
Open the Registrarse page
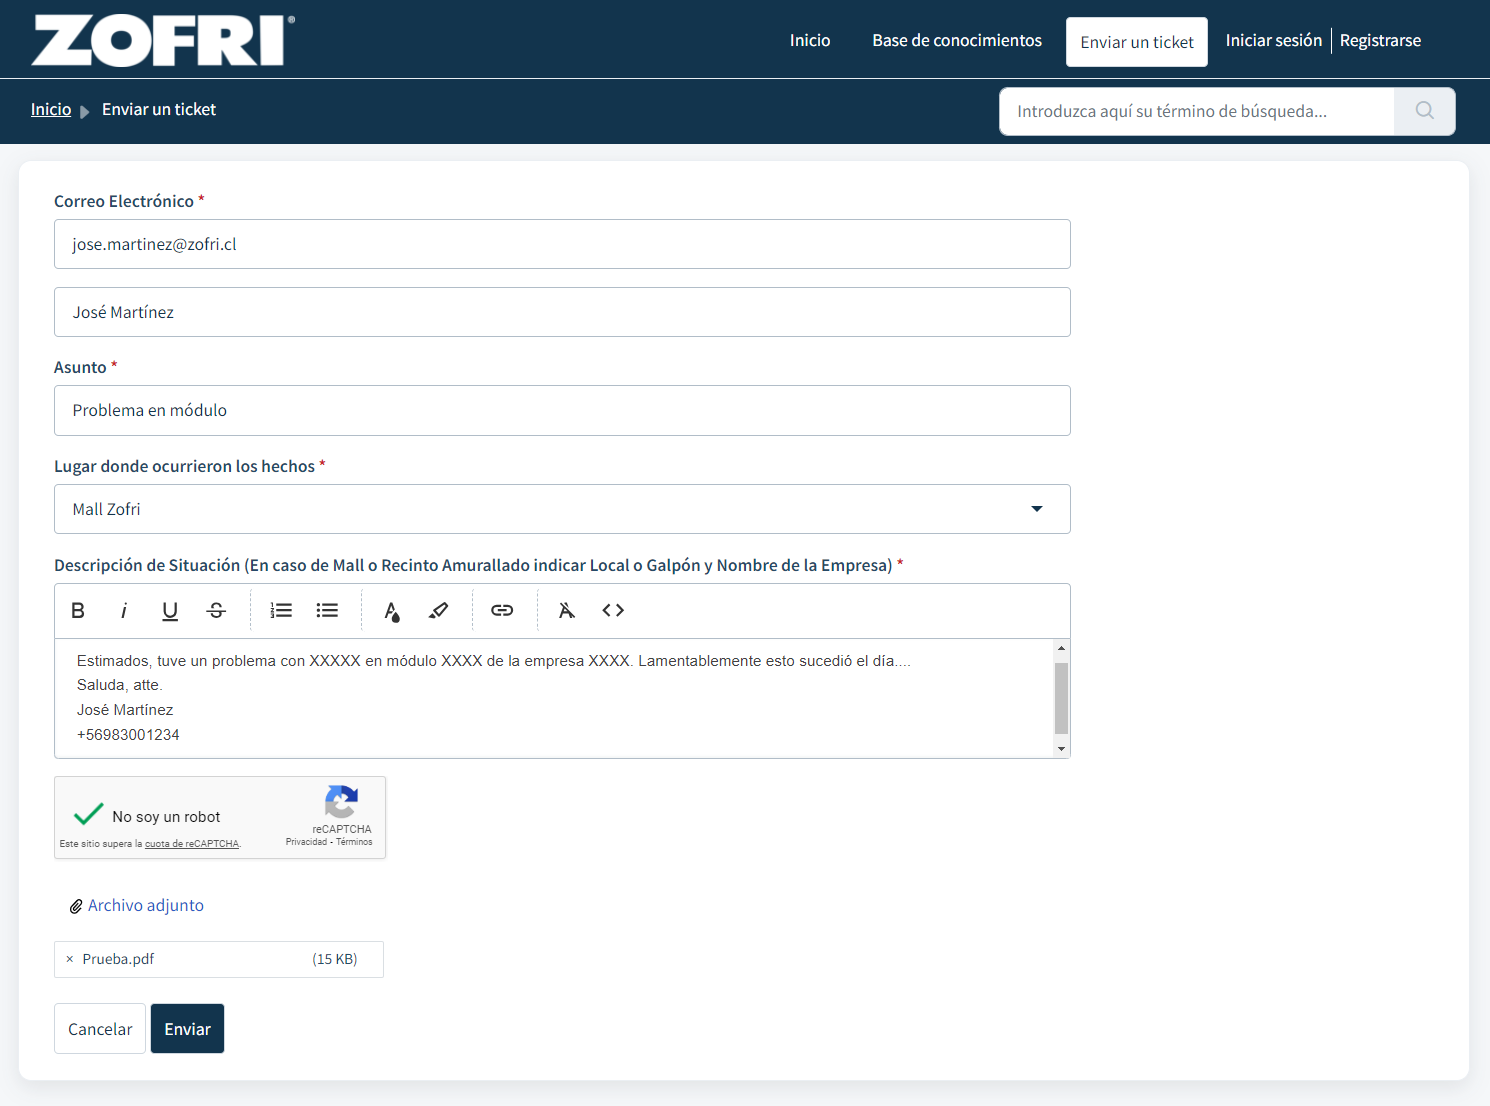pos(1380,40)
